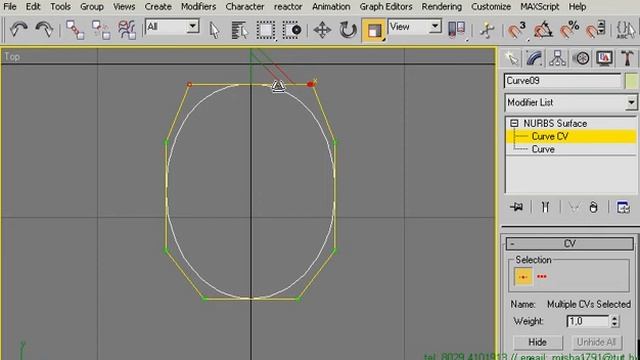Image resolution: width=640 pixels, height=360 pixels.
Task: Open the selection filter 'All' dropdown
Action: click(192, 27)
